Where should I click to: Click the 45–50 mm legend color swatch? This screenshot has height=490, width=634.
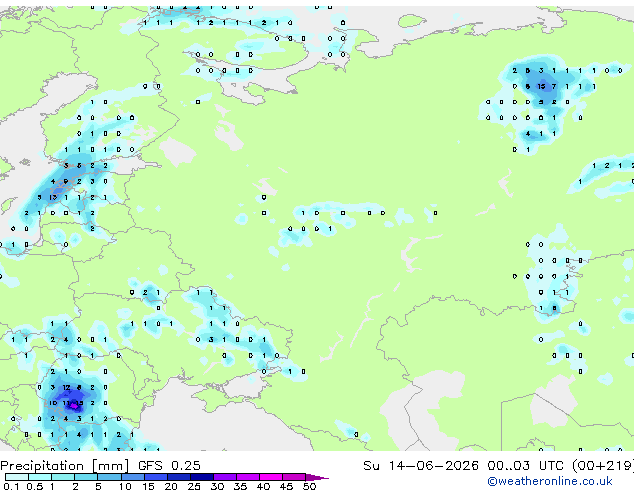[x=294, y=477]
